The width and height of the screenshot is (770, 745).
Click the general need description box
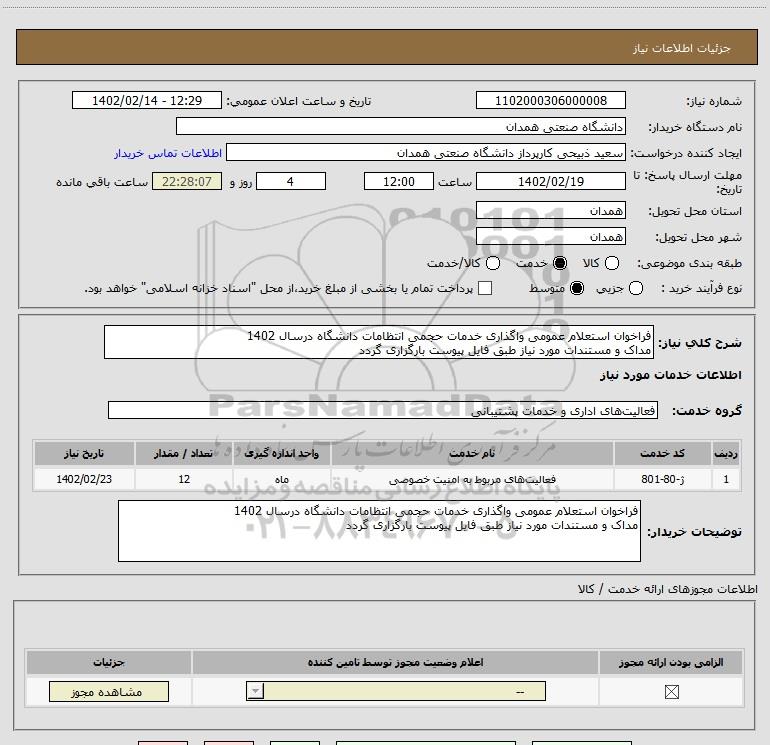point(379,342)
